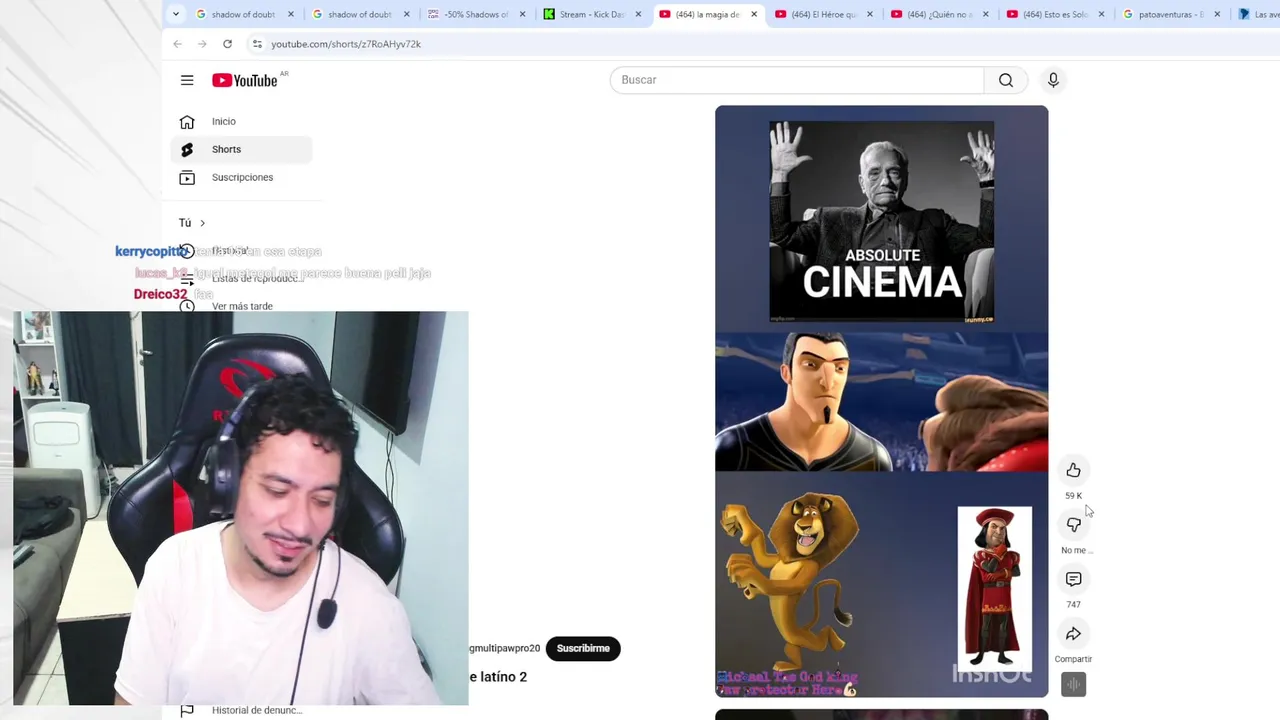Switch to ¿Quién no tab
The image size is (1280, 720).
941,14
